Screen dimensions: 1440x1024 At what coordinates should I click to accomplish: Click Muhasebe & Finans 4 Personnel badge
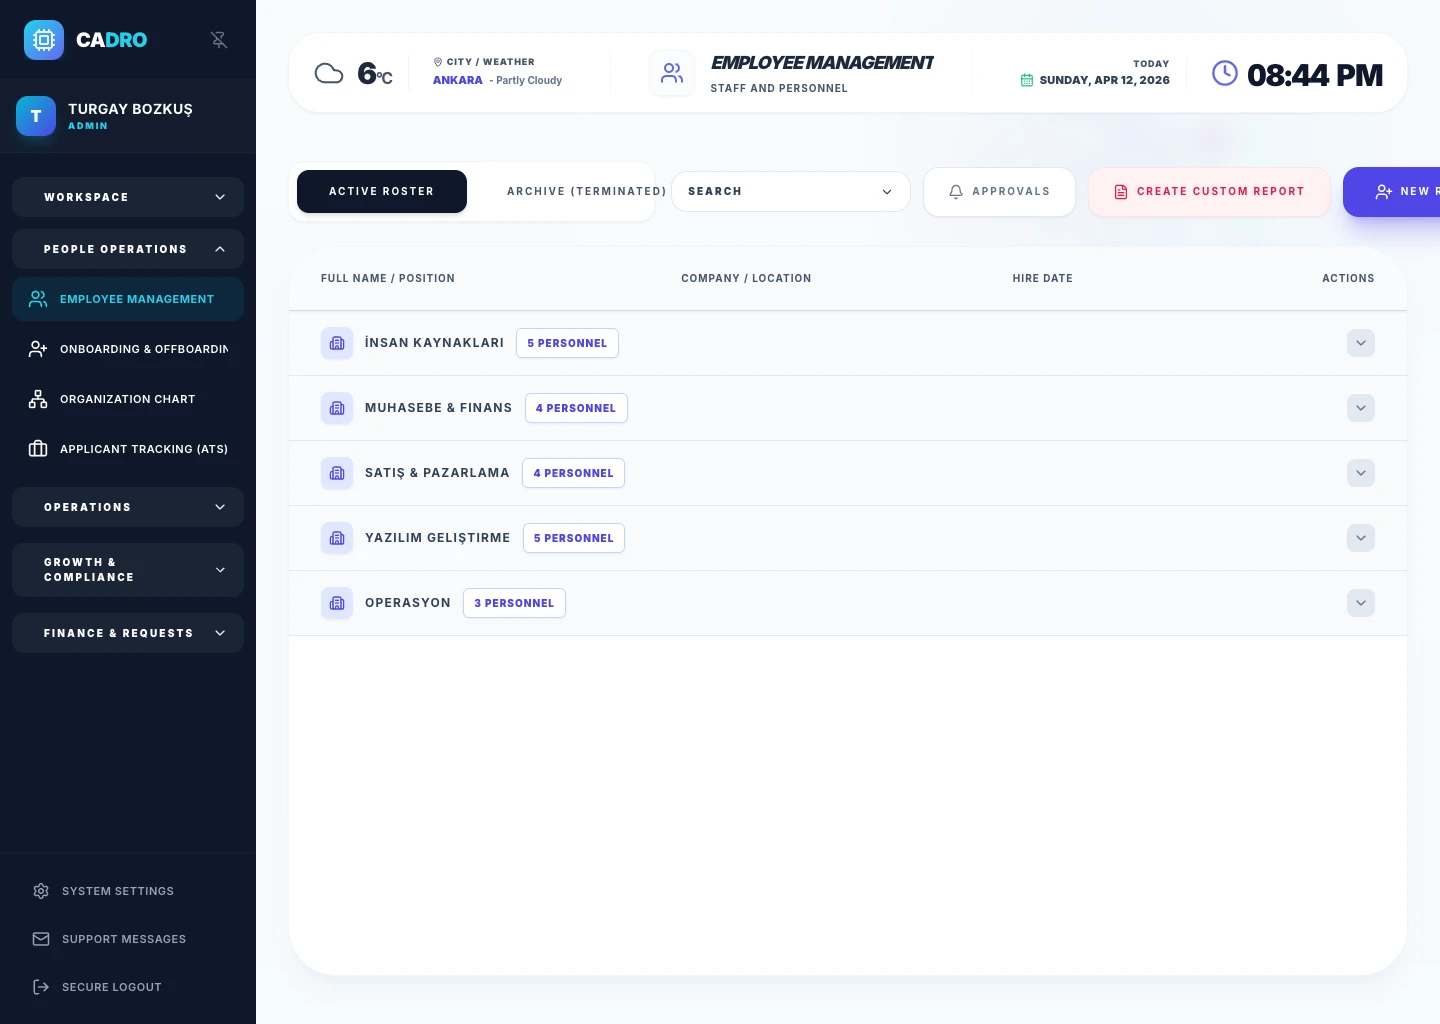(x=576, y=408)
